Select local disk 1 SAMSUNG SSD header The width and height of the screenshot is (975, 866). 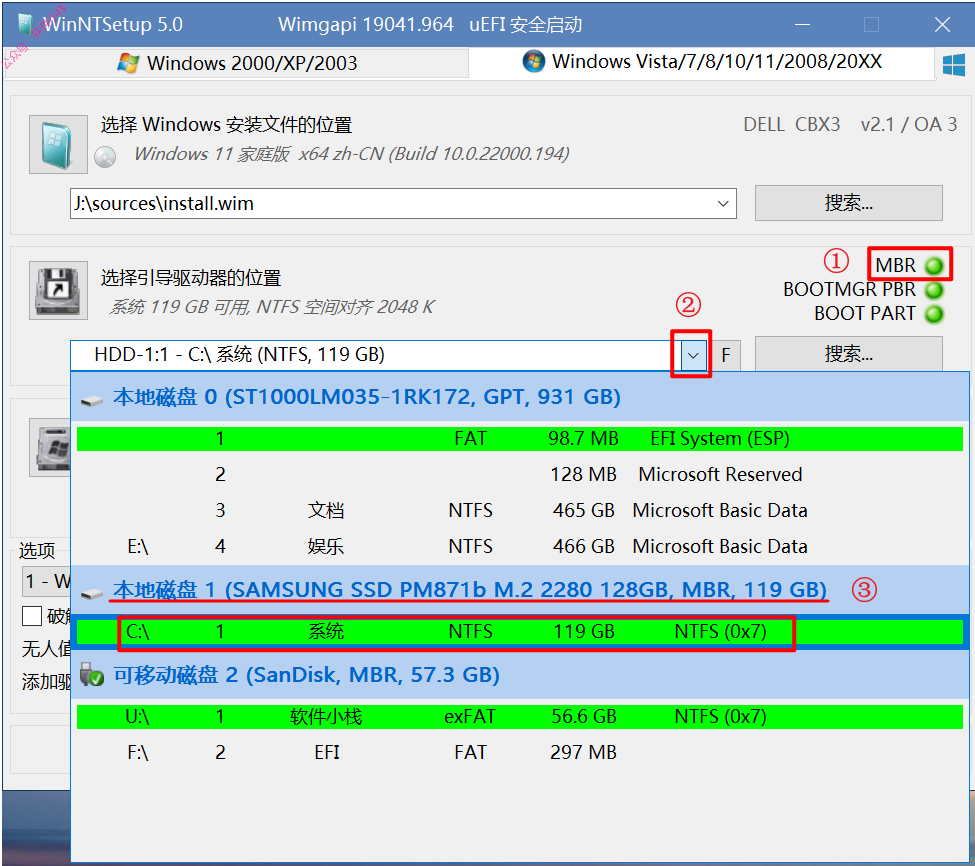click(x=520, y=589)
